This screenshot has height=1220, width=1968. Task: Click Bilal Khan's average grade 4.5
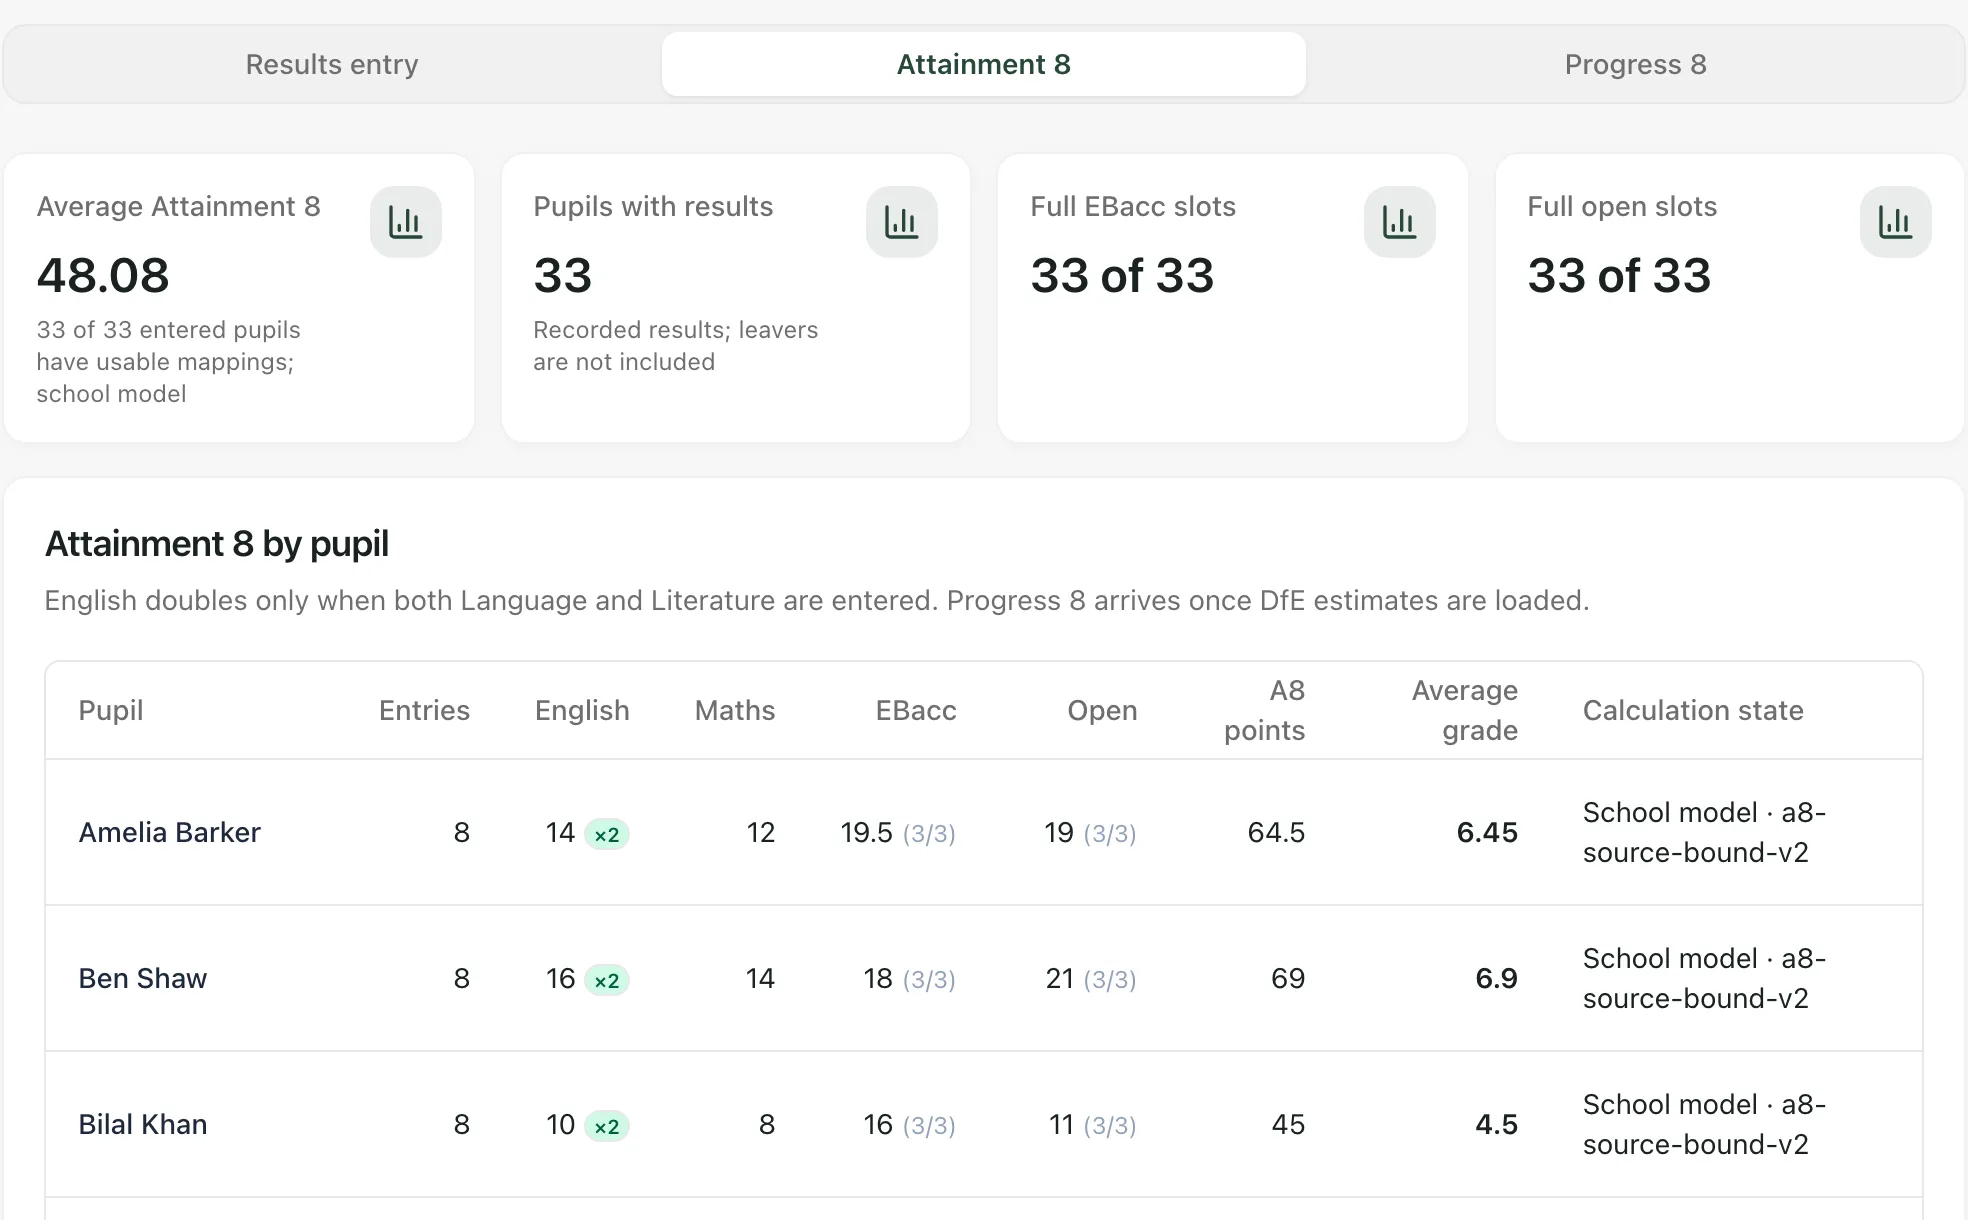point(1496,1124)
